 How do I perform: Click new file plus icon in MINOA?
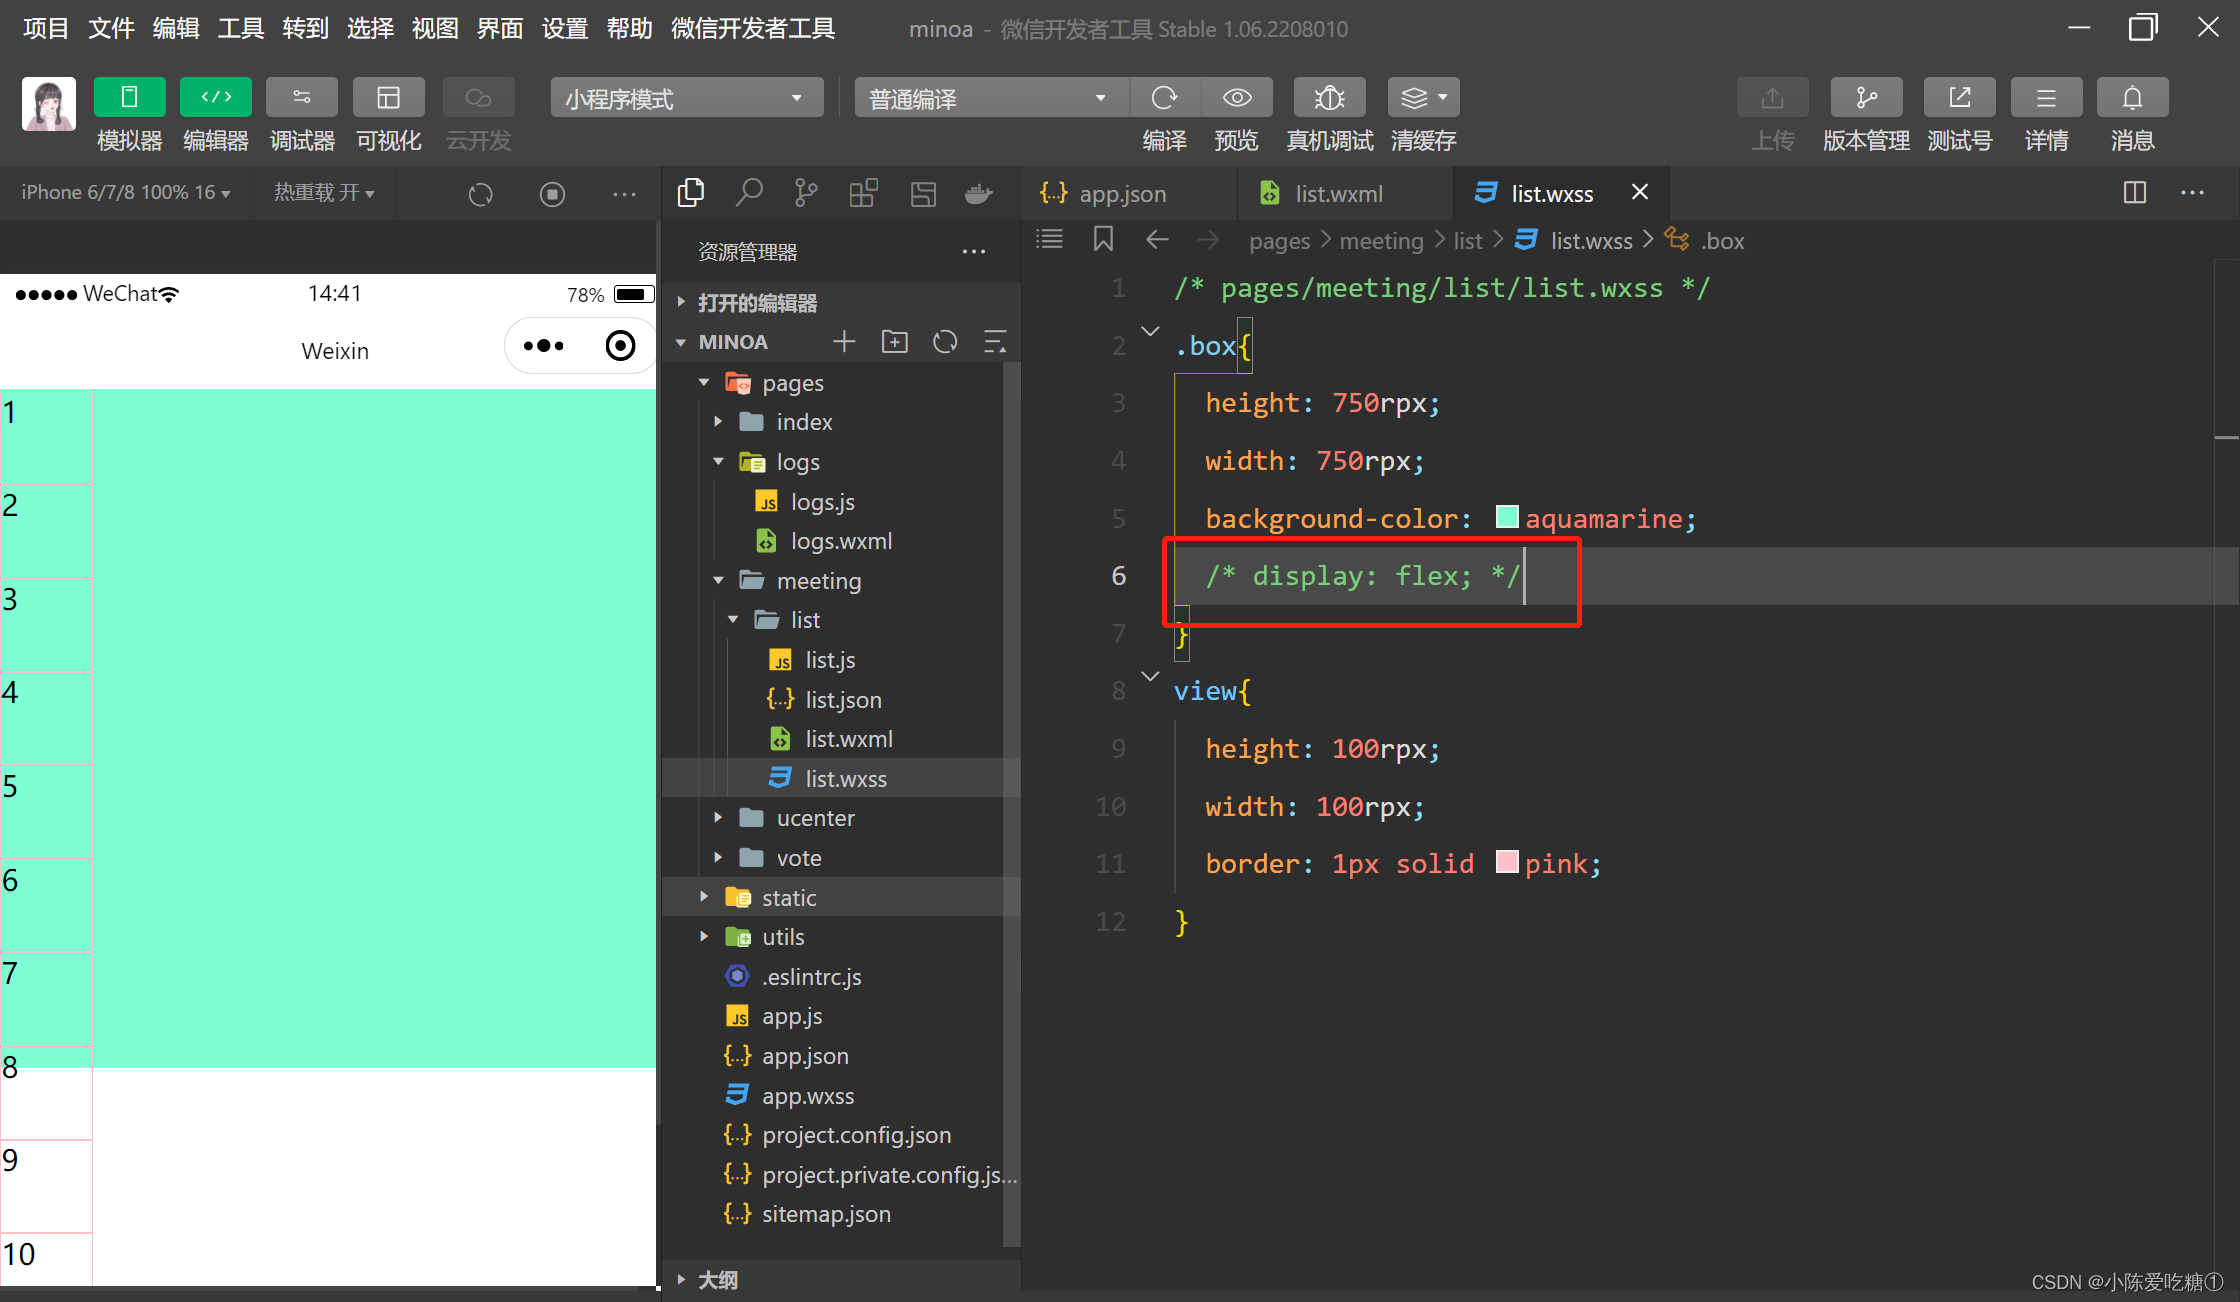[844, 342]
